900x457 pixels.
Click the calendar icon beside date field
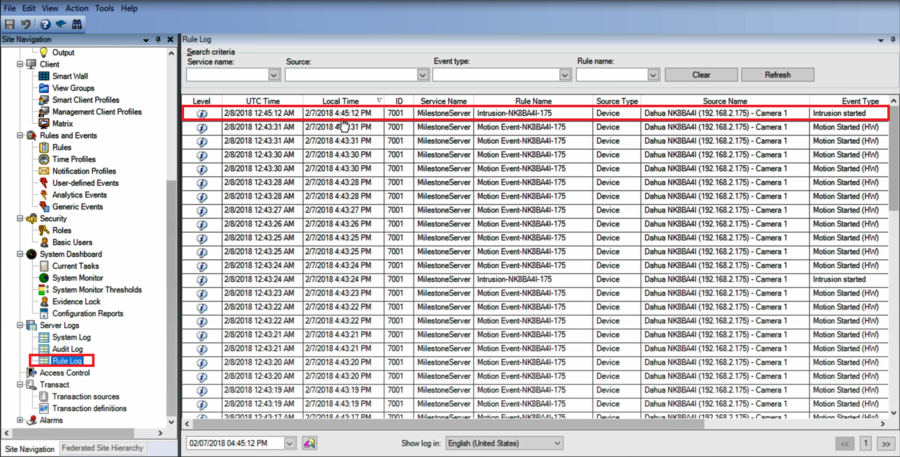pyautogui.click(x=309, y=443)
